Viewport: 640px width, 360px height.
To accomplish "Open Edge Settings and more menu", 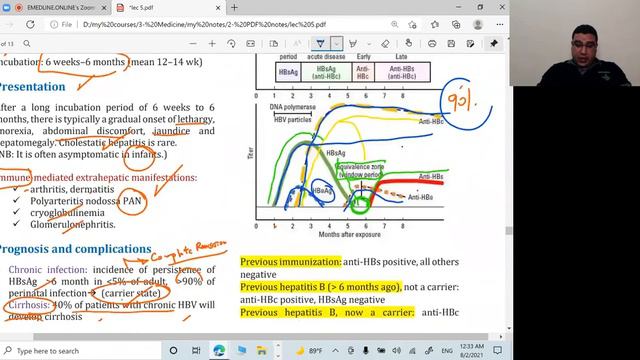I will coord(500,24).
